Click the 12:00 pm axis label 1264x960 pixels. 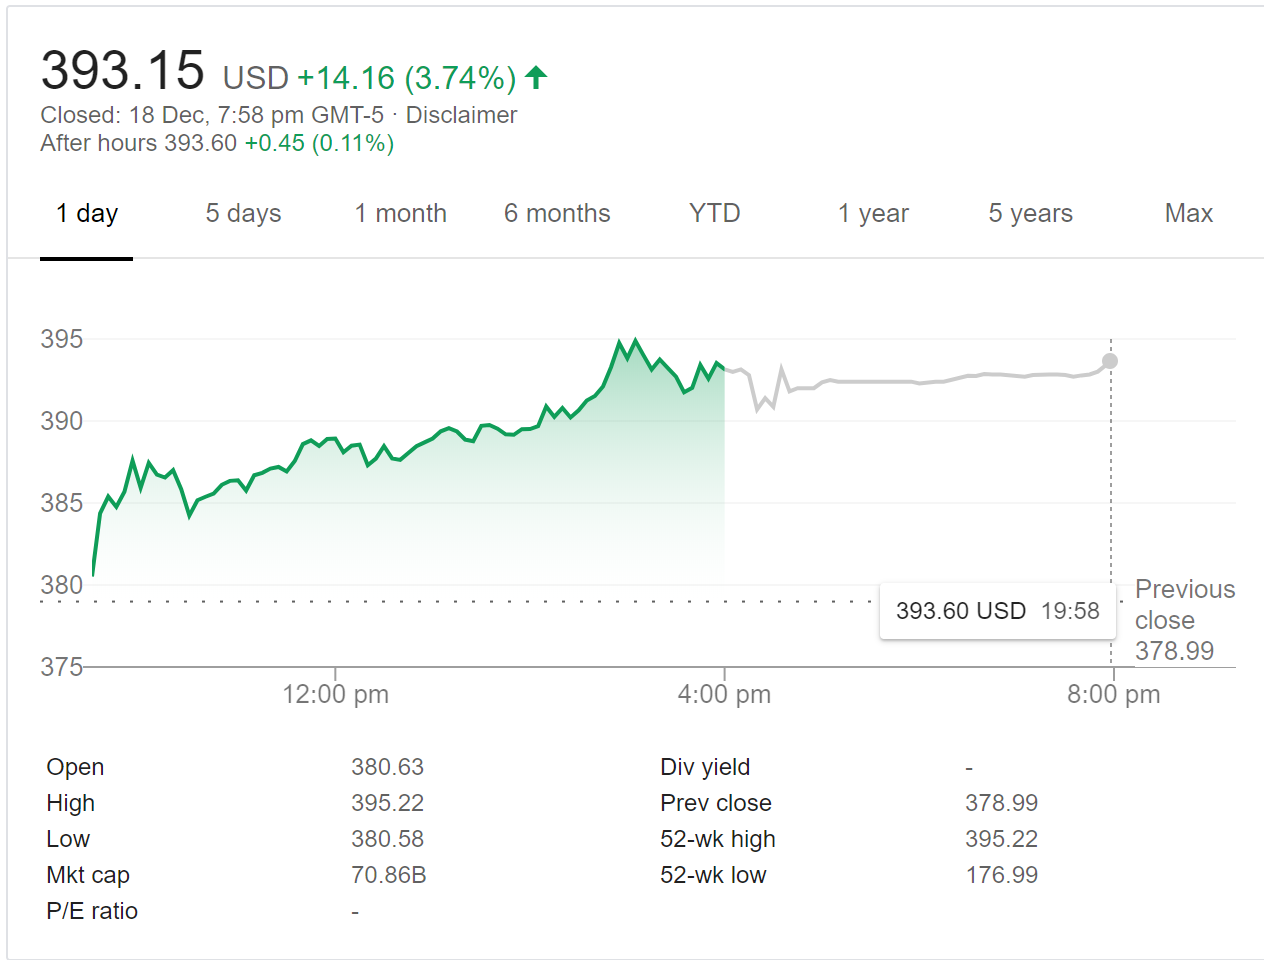point(335,694)
